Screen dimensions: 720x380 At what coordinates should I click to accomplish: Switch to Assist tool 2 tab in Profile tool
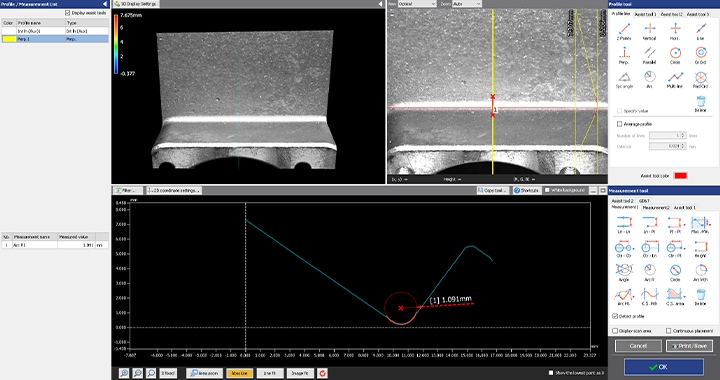coord(671,14)
